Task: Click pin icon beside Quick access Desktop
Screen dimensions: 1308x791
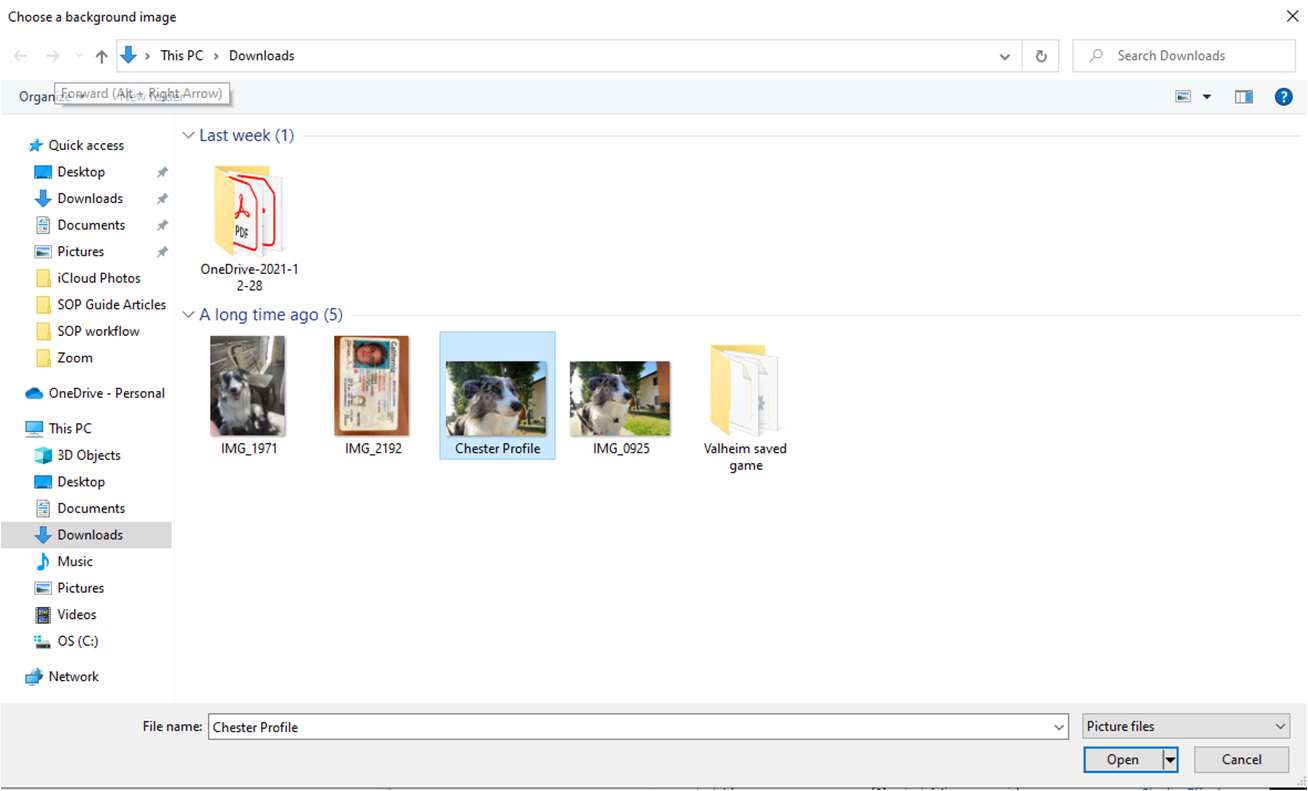Action: [162, 172]
